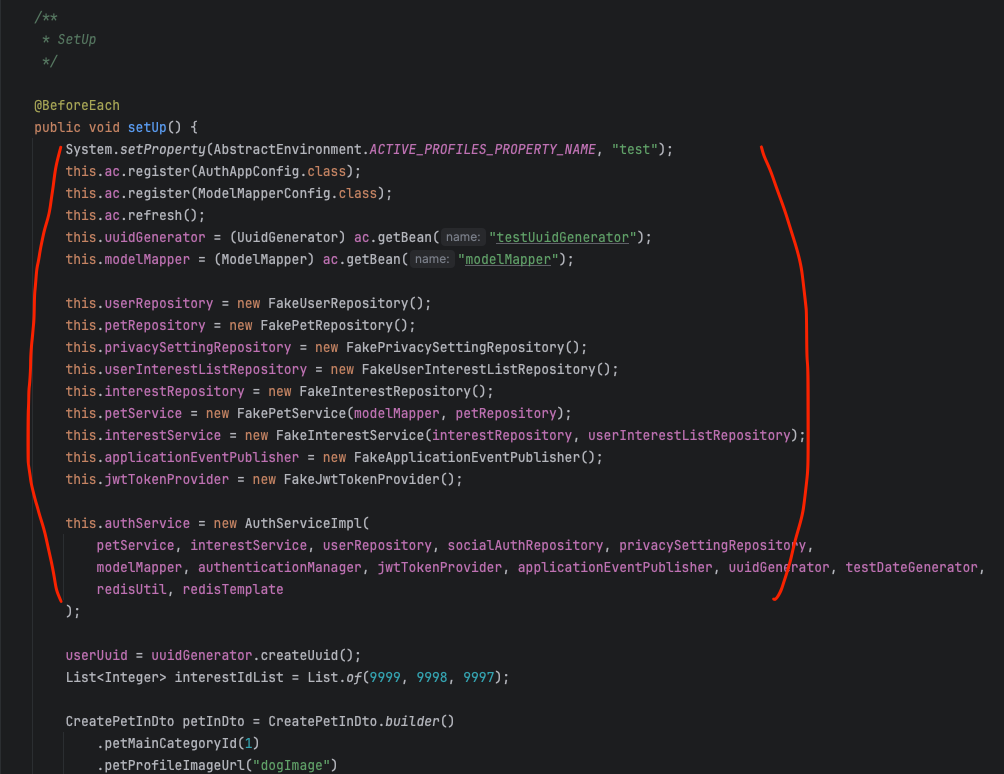The width and height of the screenshot is (1004, 774).
Task: Click redisTemplate argument
Action: 233,589
